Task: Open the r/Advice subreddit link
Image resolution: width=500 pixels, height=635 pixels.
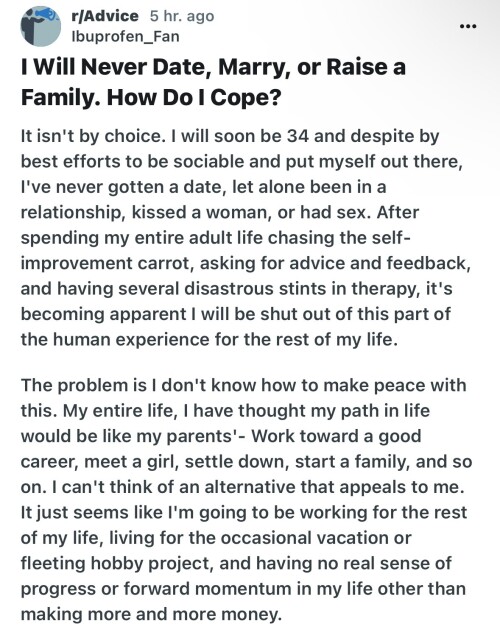Action: click(105, 16)
